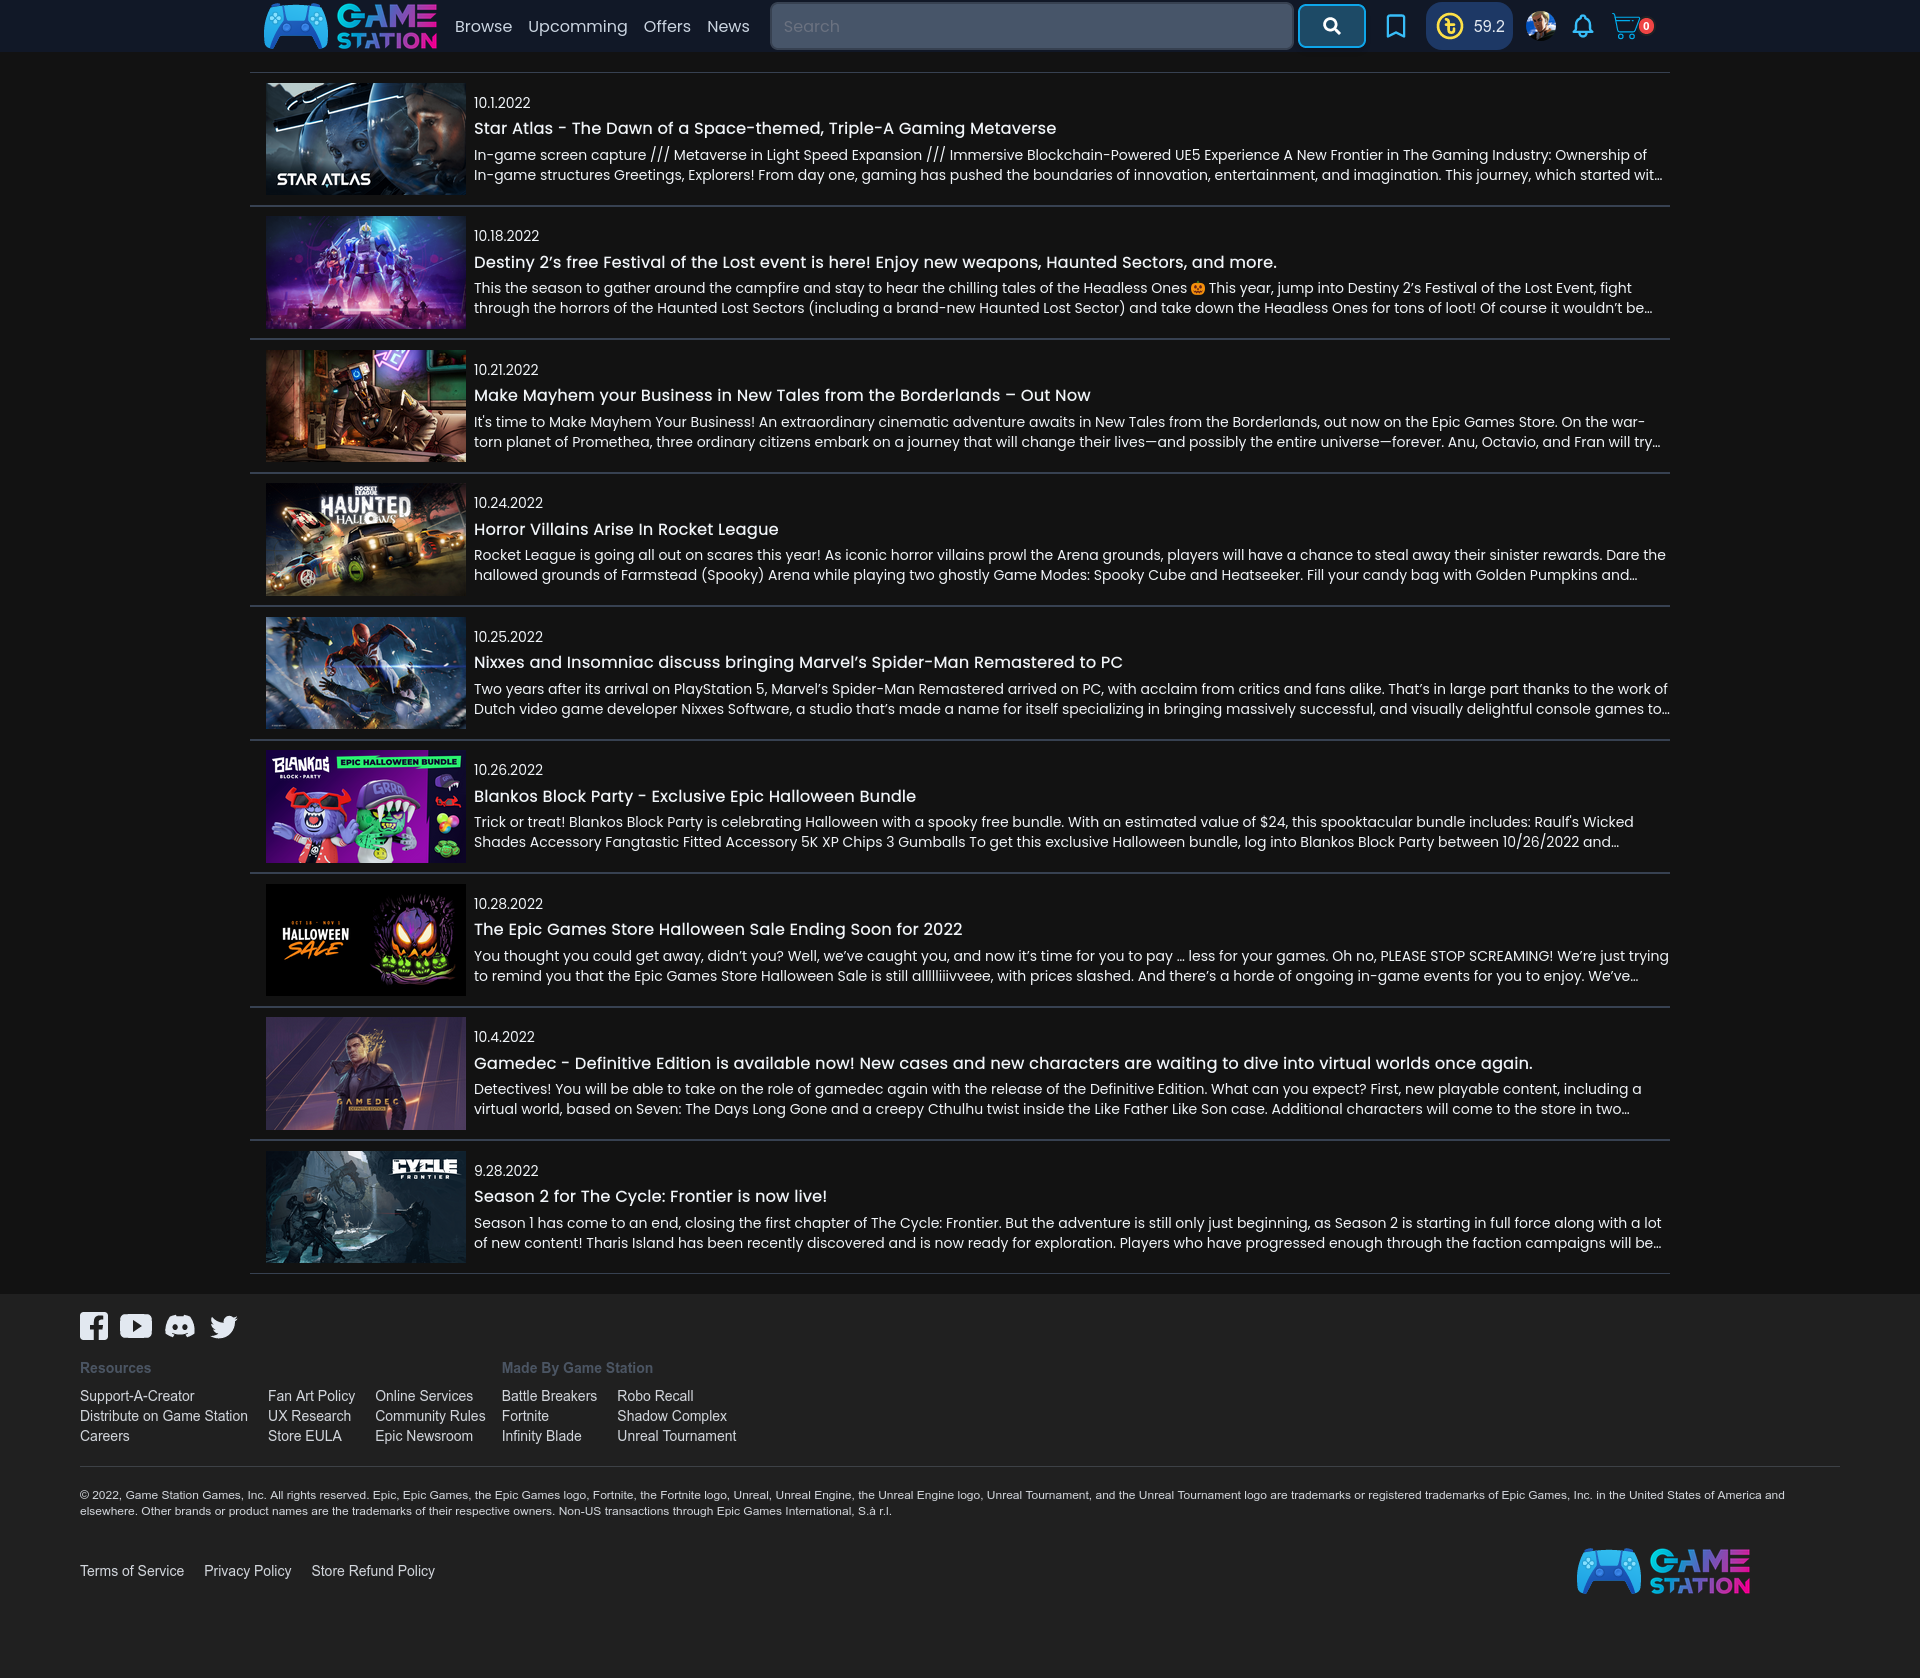Open The Cycle Frontier article thumbnail

pos(366,1207)
